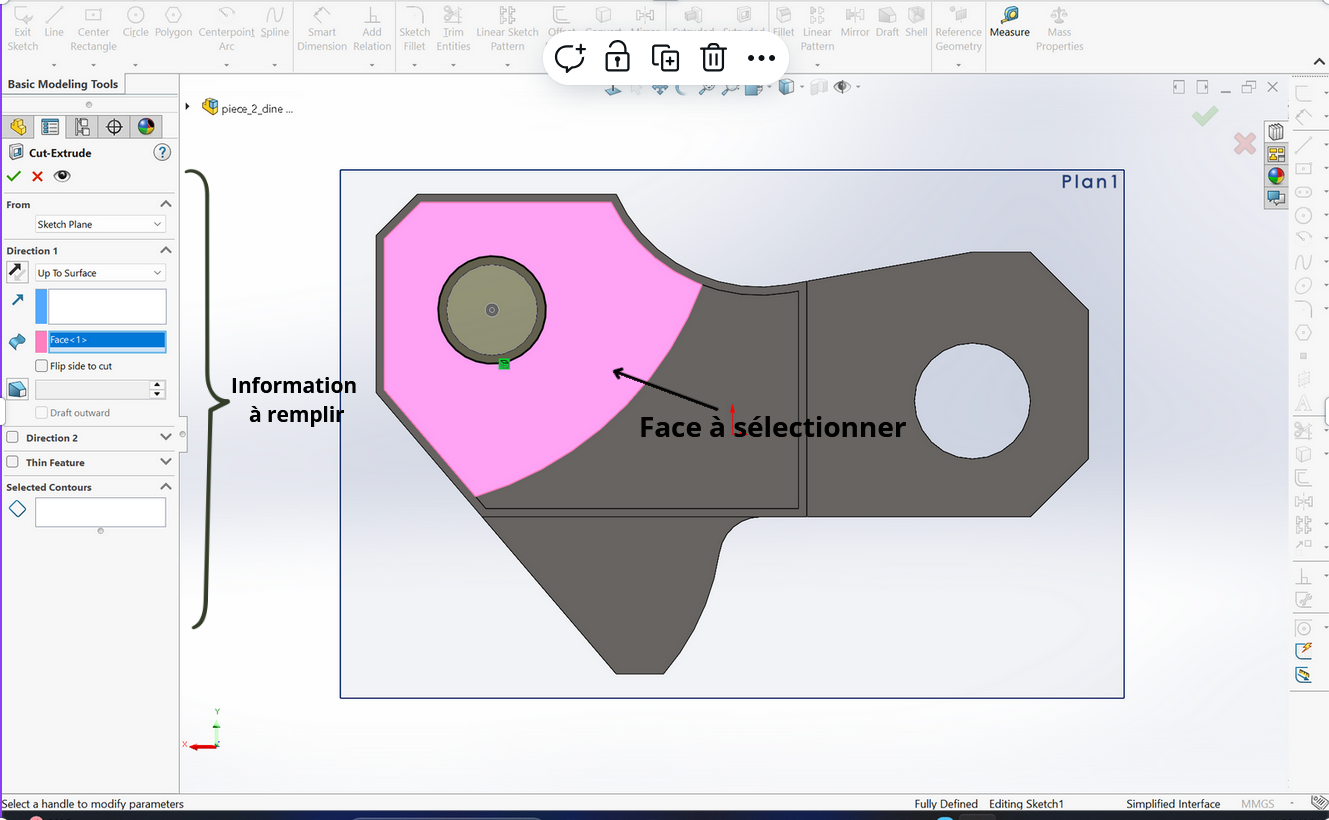Viewport: 1329px width, 820px height.
Task: Open Cut-Extrude help question mark
Action: pyautogui.click(x=162, y=152)
